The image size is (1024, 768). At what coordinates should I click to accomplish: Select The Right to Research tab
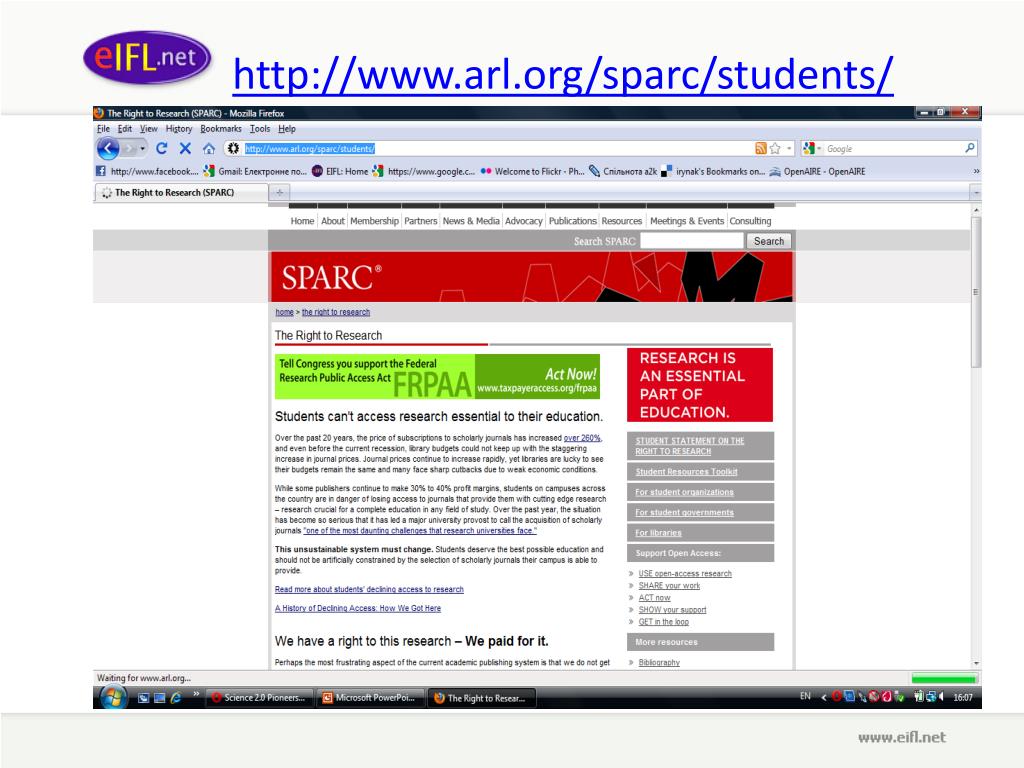(182, 192)
